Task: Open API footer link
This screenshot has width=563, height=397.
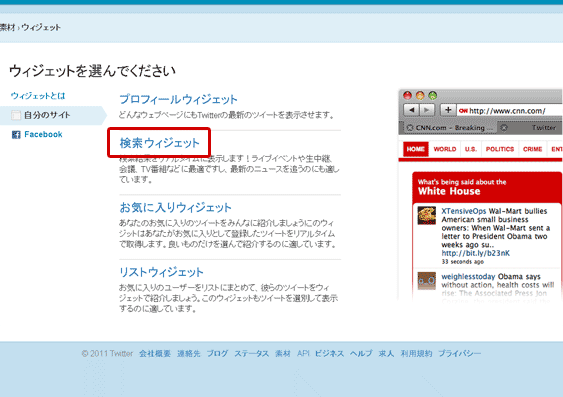Action: tap(303, 354)
